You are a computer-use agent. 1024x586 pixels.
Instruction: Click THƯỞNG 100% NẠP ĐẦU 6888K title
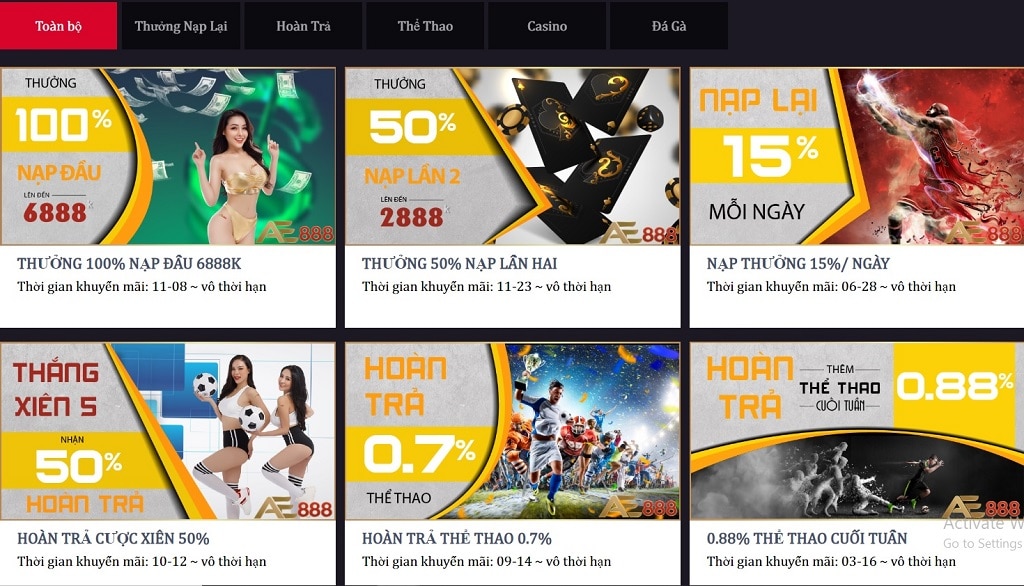coord(129,263)
